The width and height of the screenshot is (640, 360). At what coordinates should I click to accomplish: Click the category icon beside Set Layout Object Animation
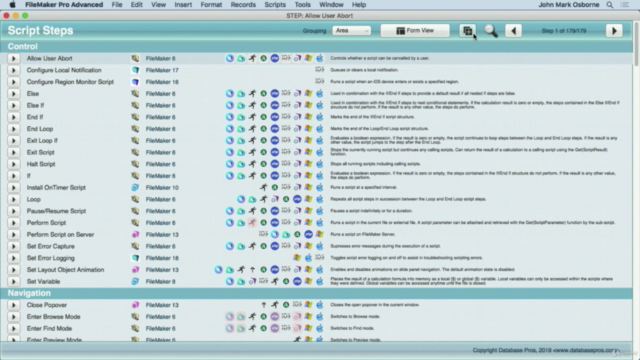(x=135, y=270)
